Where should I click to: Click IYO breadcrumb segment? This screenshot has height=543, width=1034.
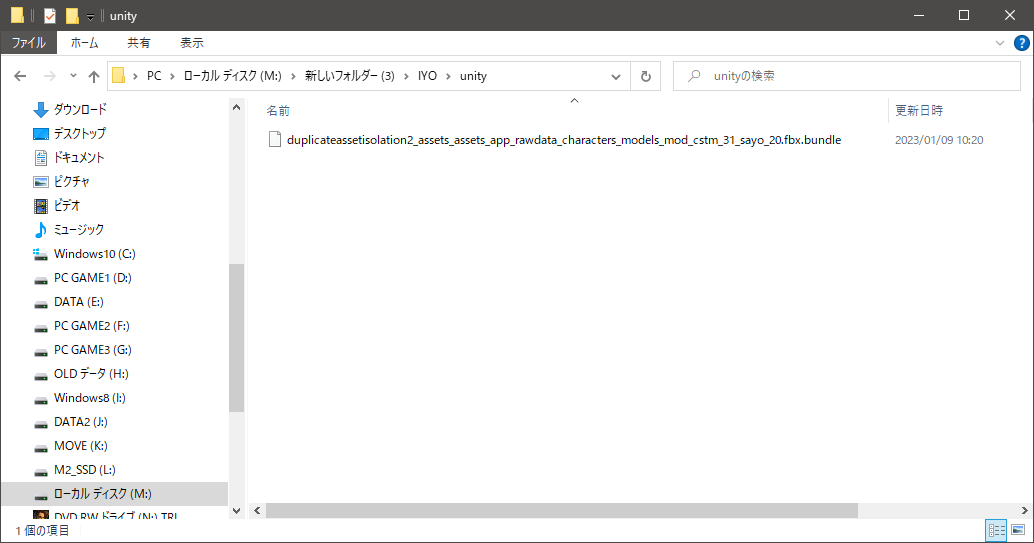pos(427,76)
